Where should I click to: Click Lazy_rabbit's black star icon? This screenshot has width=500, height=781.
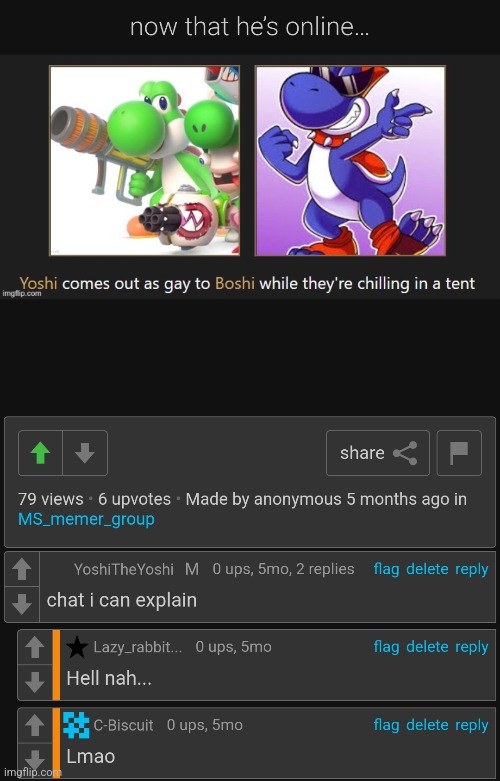pyautogui.click(x=77, y=647)
